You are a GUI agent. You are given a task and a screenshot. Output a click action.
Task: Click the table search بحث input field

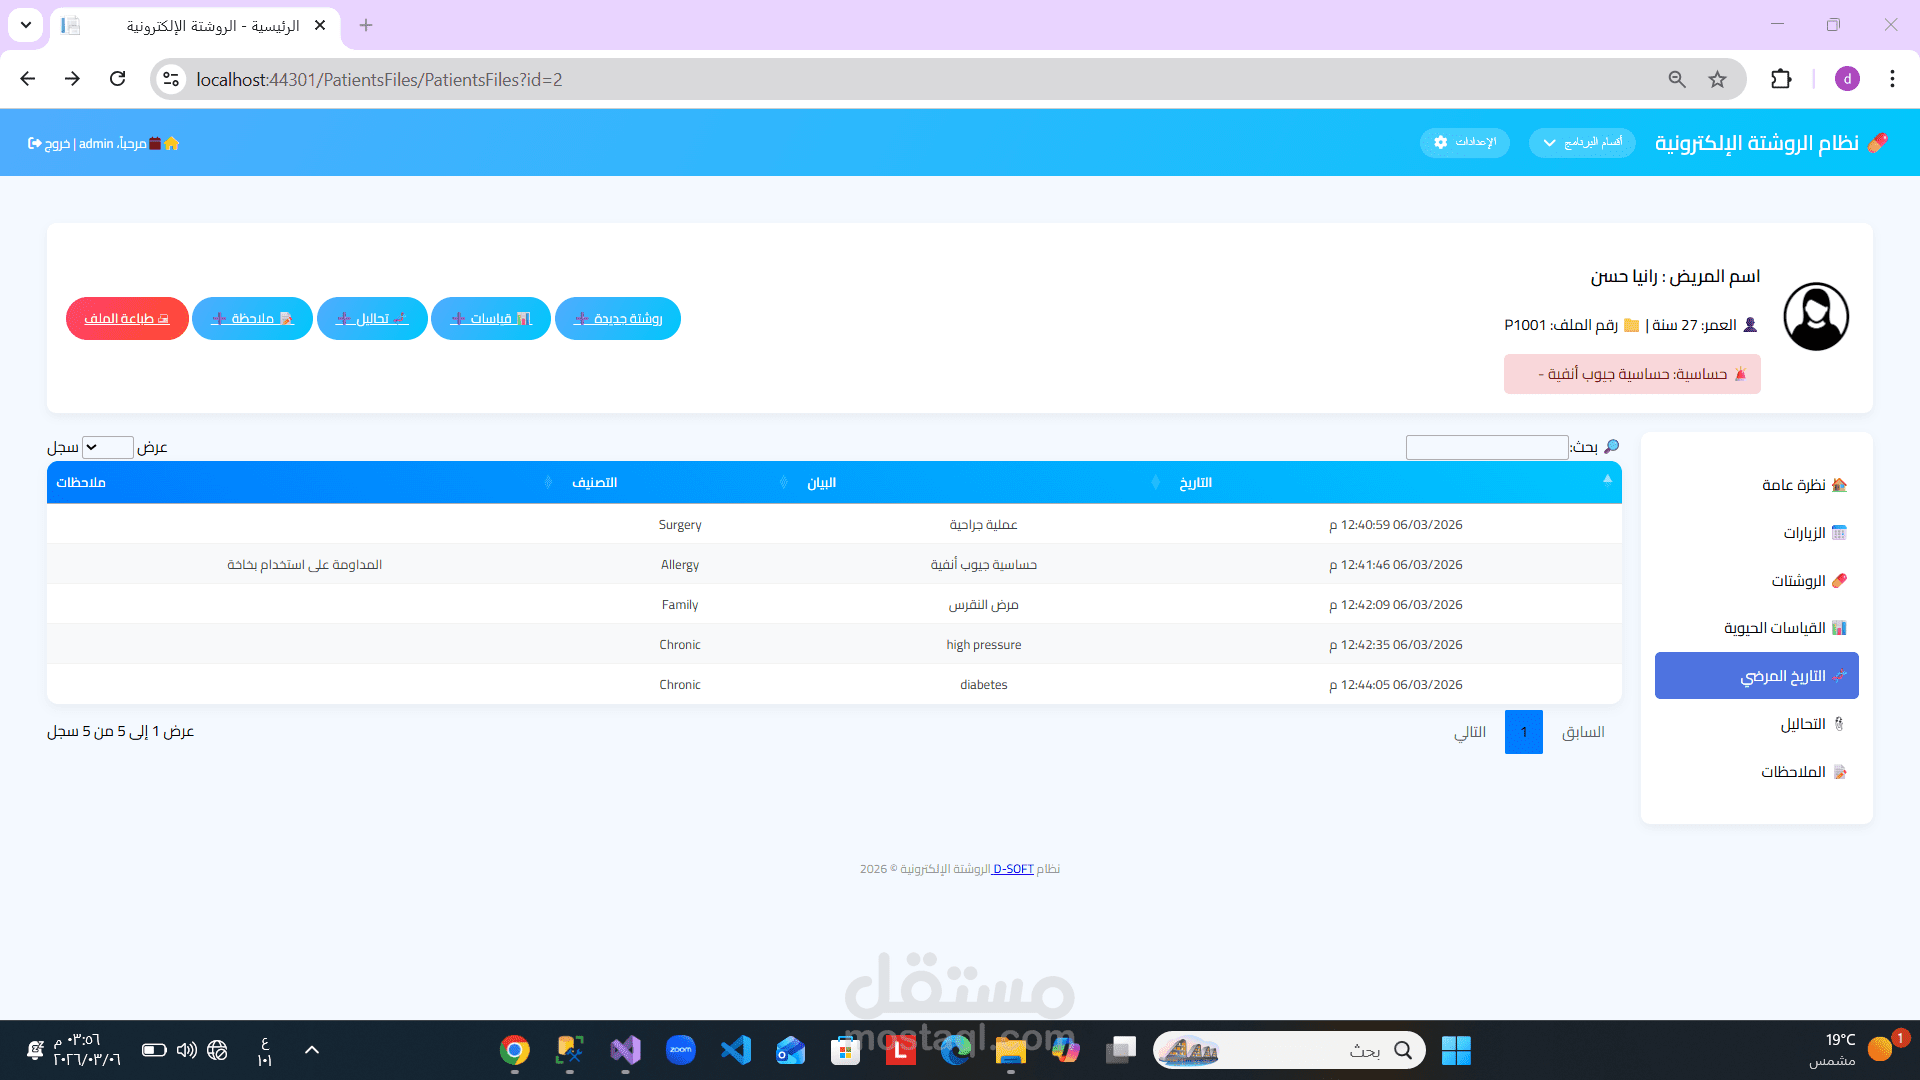(x=1486, y=447)
